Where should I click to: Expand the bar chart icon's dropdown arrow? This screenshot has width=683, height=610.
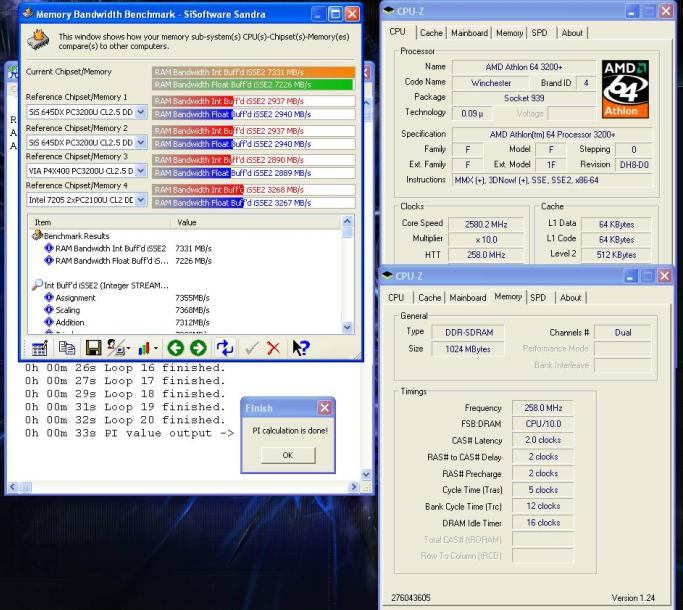coord(156,349)
